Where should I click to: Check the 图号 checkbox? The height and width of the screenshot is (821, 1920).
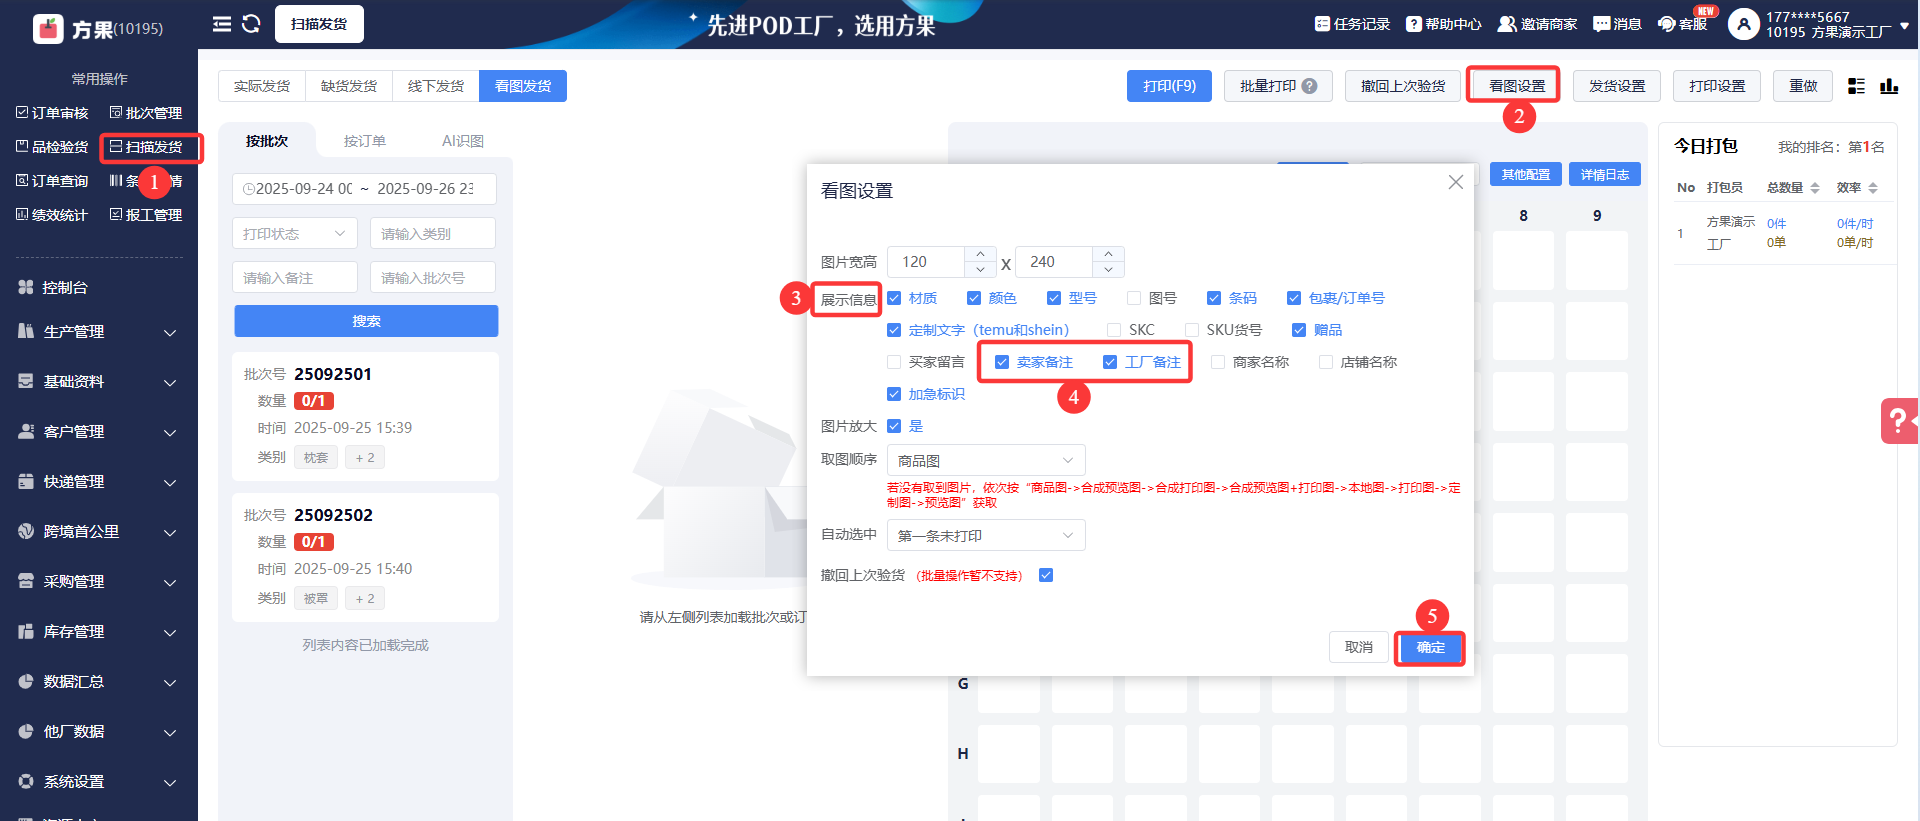coord(1134,298)
